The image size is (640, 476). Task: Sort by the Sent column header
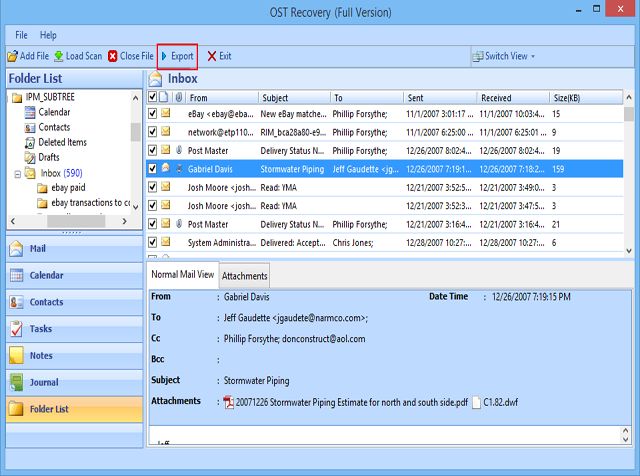[x=440, y=98]
